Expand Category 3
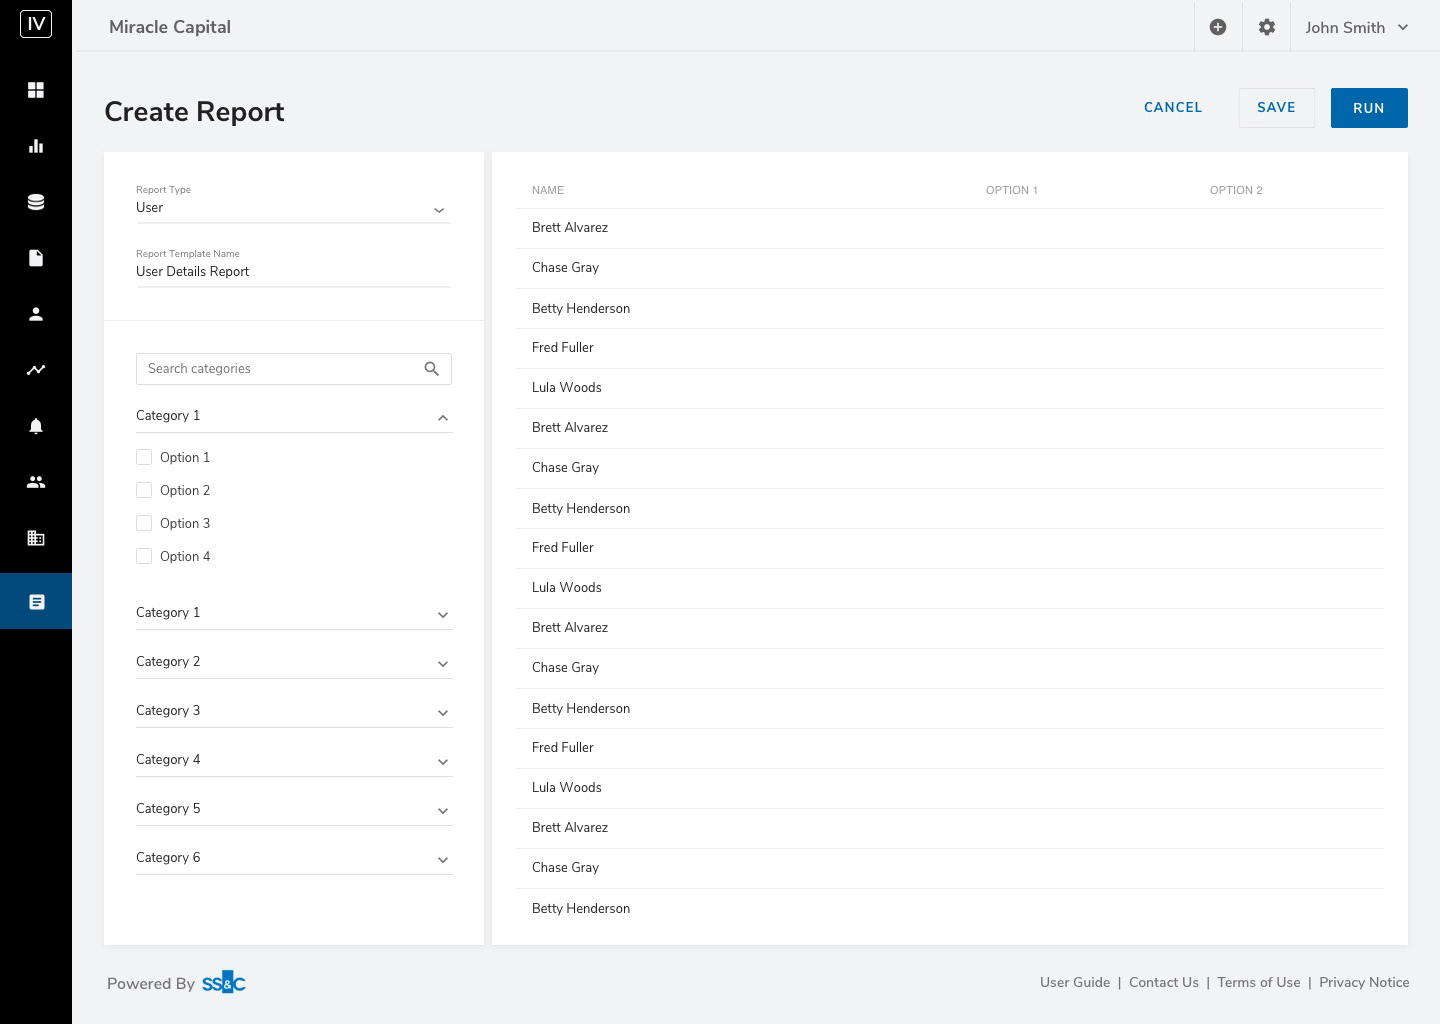Screen dimensions: 1440x1024 coord(294,711)
